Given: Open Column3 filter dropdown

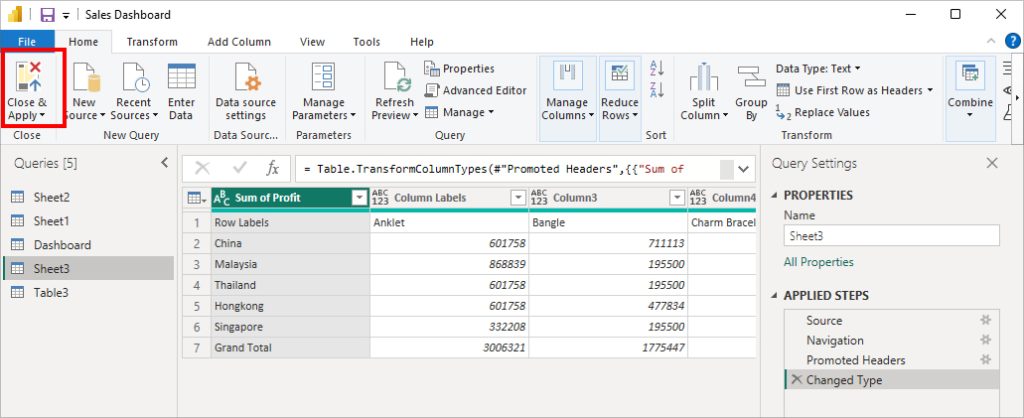Looking at the screenshot, I should [x=677, y=198].
